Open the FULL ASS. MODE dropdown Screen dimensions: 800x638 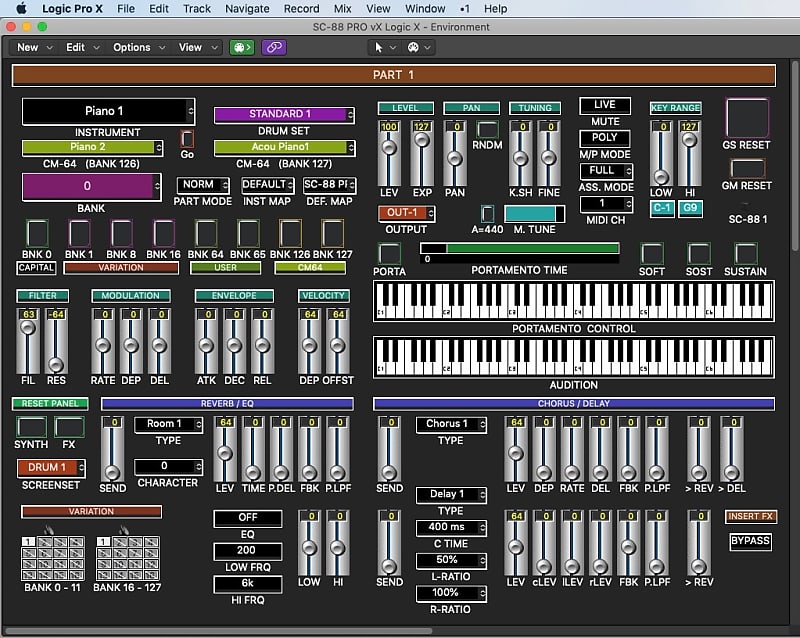606,170
